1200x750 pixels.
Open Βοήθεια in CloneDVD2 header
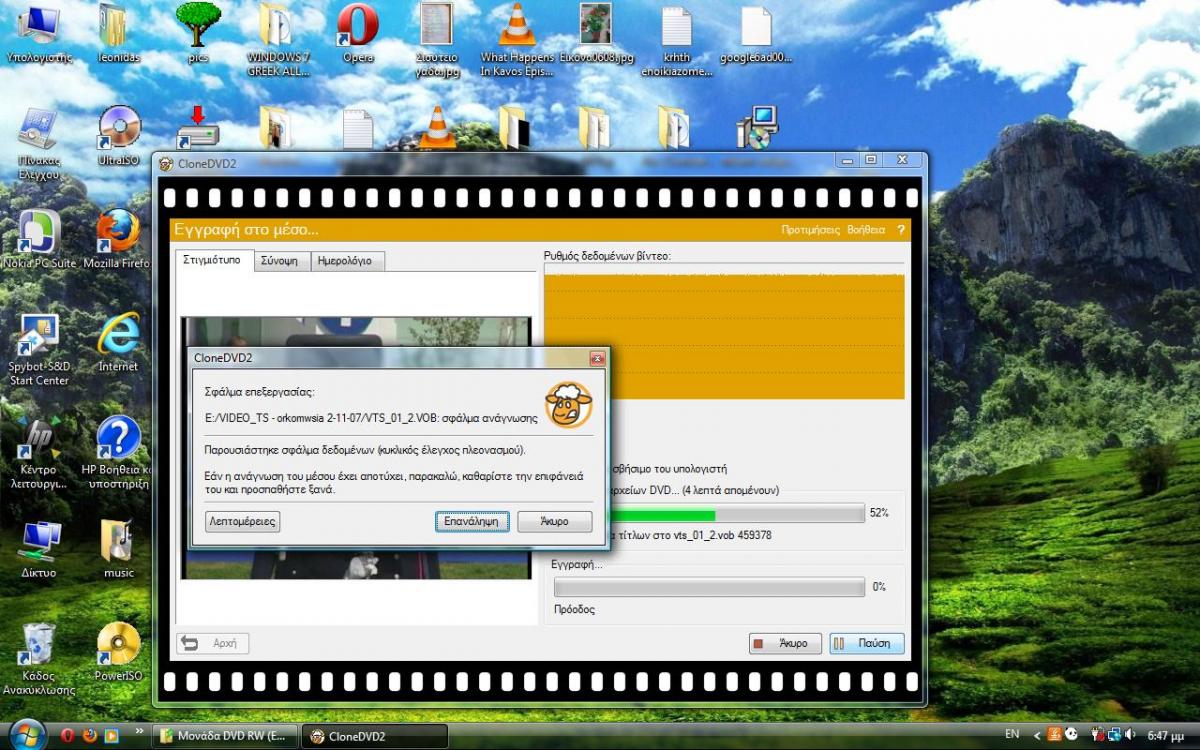pyautogui.click(x=866, y=230)
